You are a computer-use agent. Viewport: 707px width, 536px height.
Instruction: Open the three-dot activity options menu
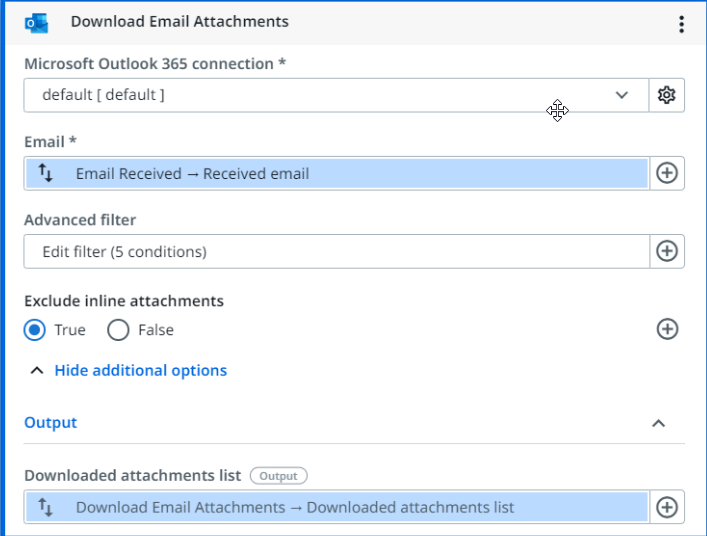pyautogui.click(x=681, y=24)
